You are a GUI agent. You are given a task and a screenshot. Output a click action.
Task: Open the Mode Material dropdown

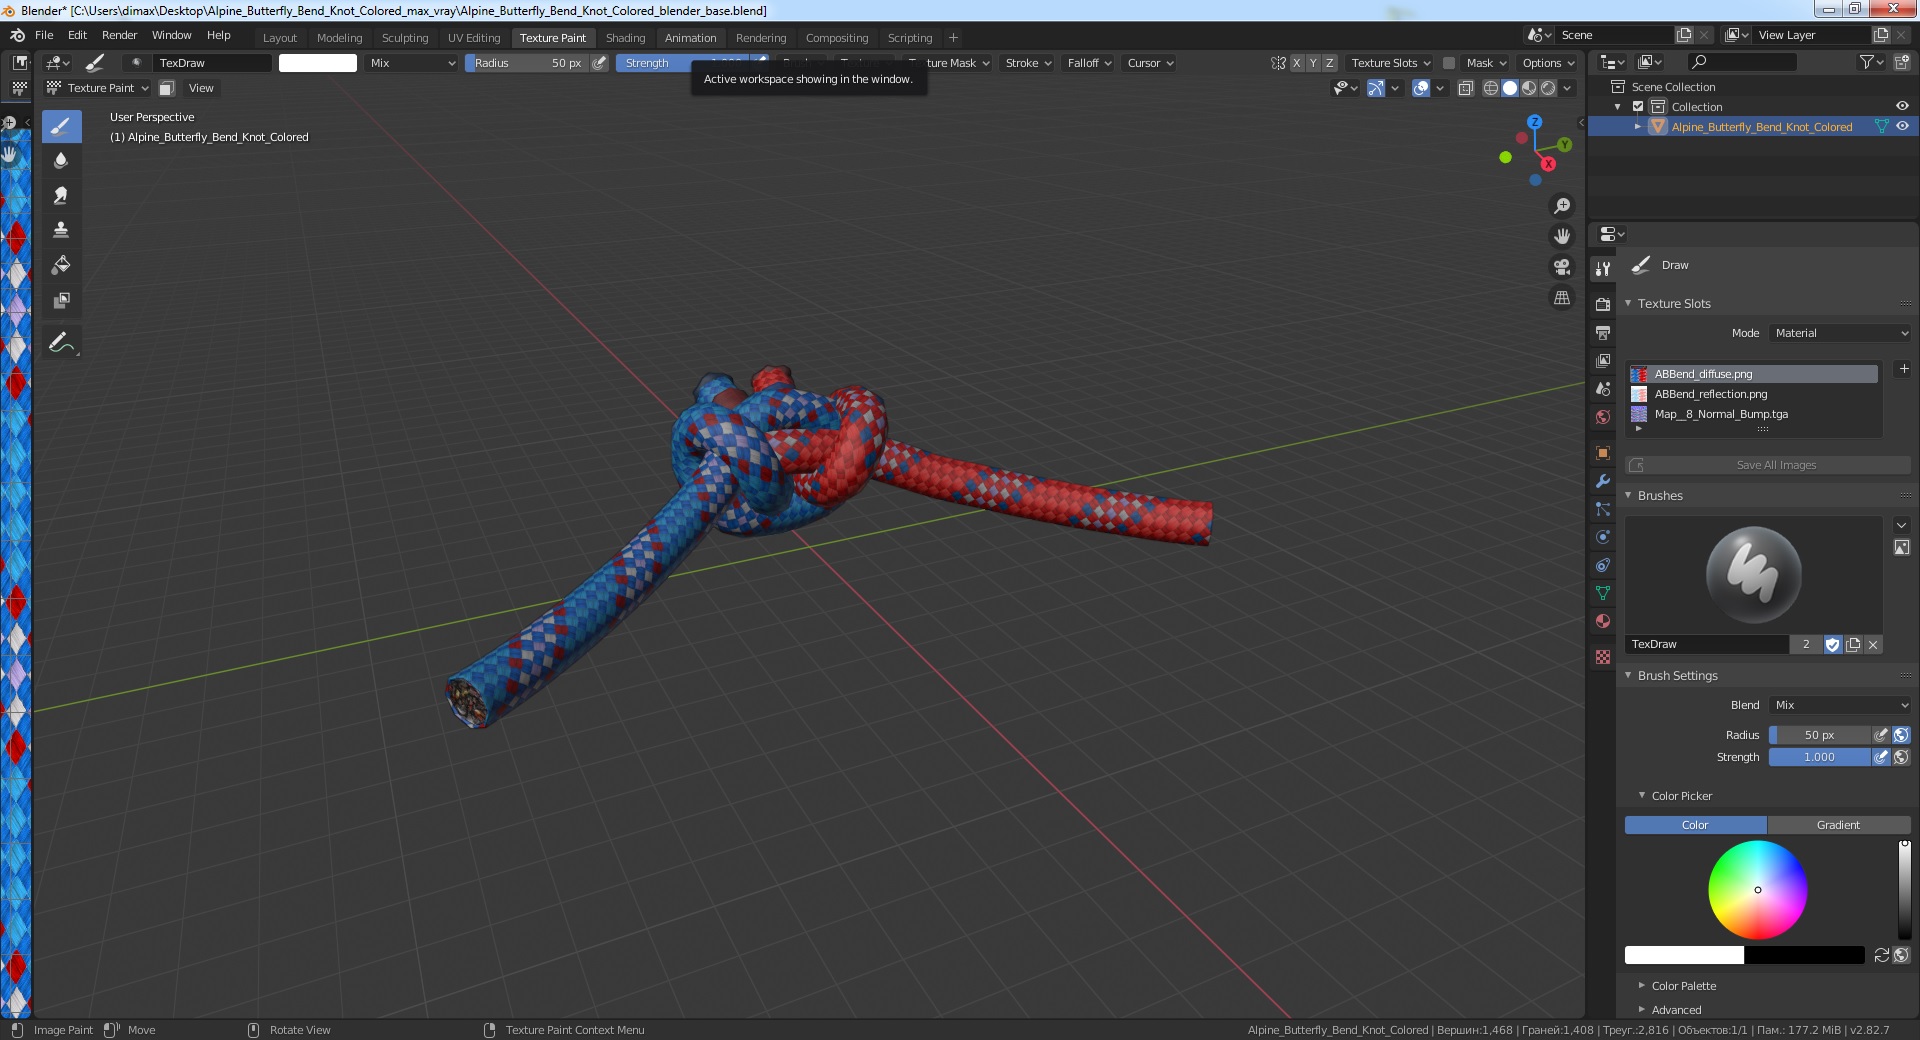pyautogui.click(x=1841, y=333)
